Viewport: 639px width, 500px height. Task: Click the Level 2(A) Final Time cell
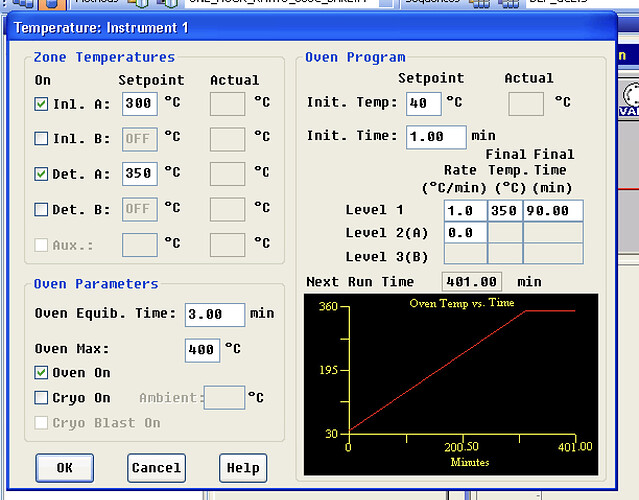(x=553, y=233)
